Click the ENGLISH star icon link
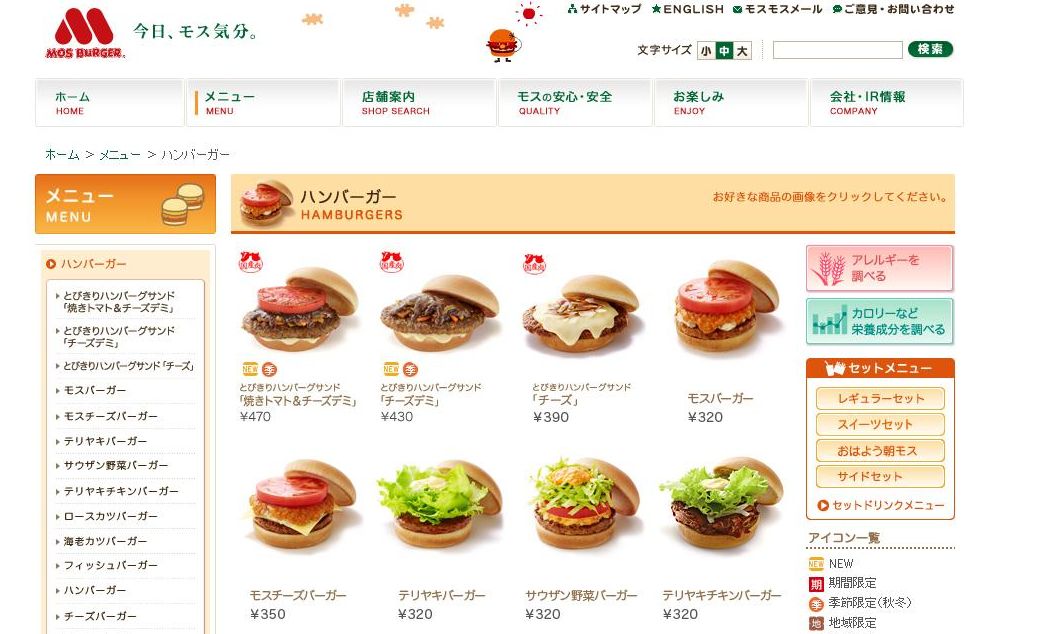Image resolution: width=1052 pixels, height=634 pixels. pyautogui.click(x=688, y=9)
